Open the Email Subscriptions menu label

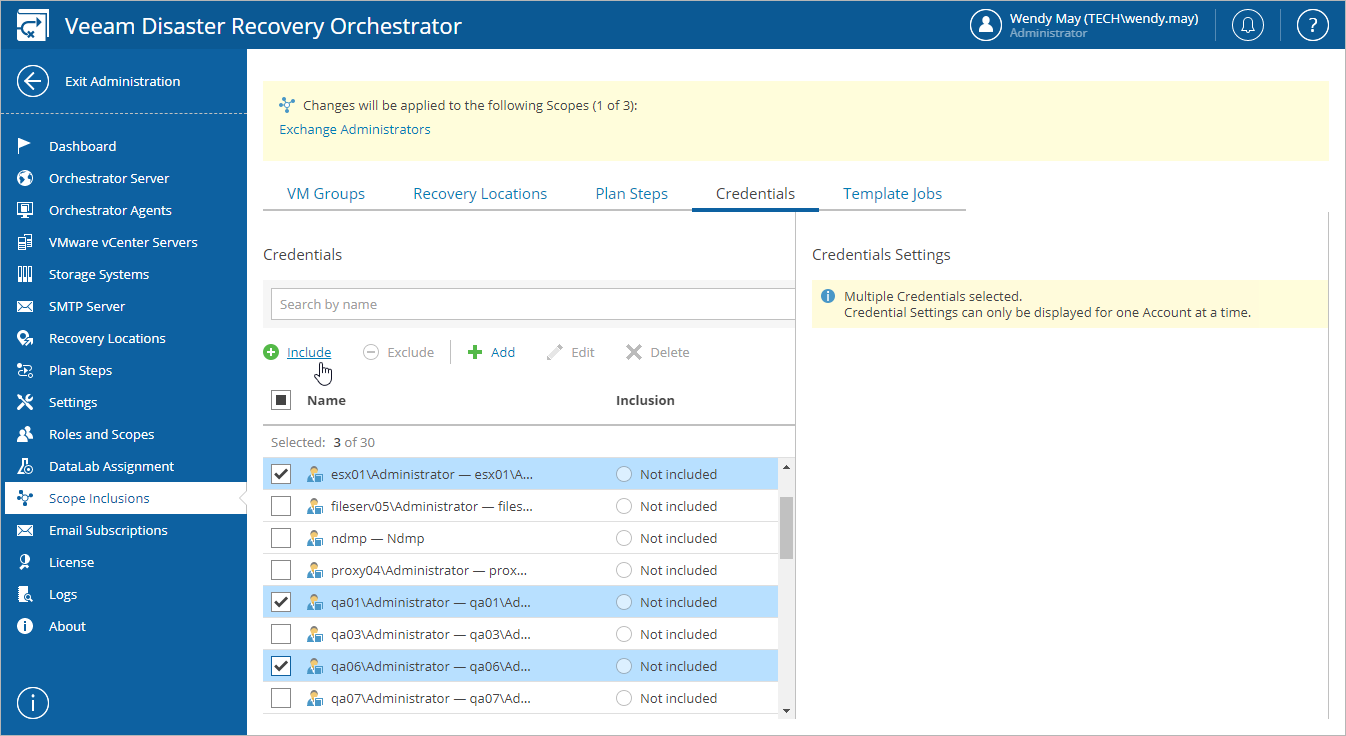[108, 530]
